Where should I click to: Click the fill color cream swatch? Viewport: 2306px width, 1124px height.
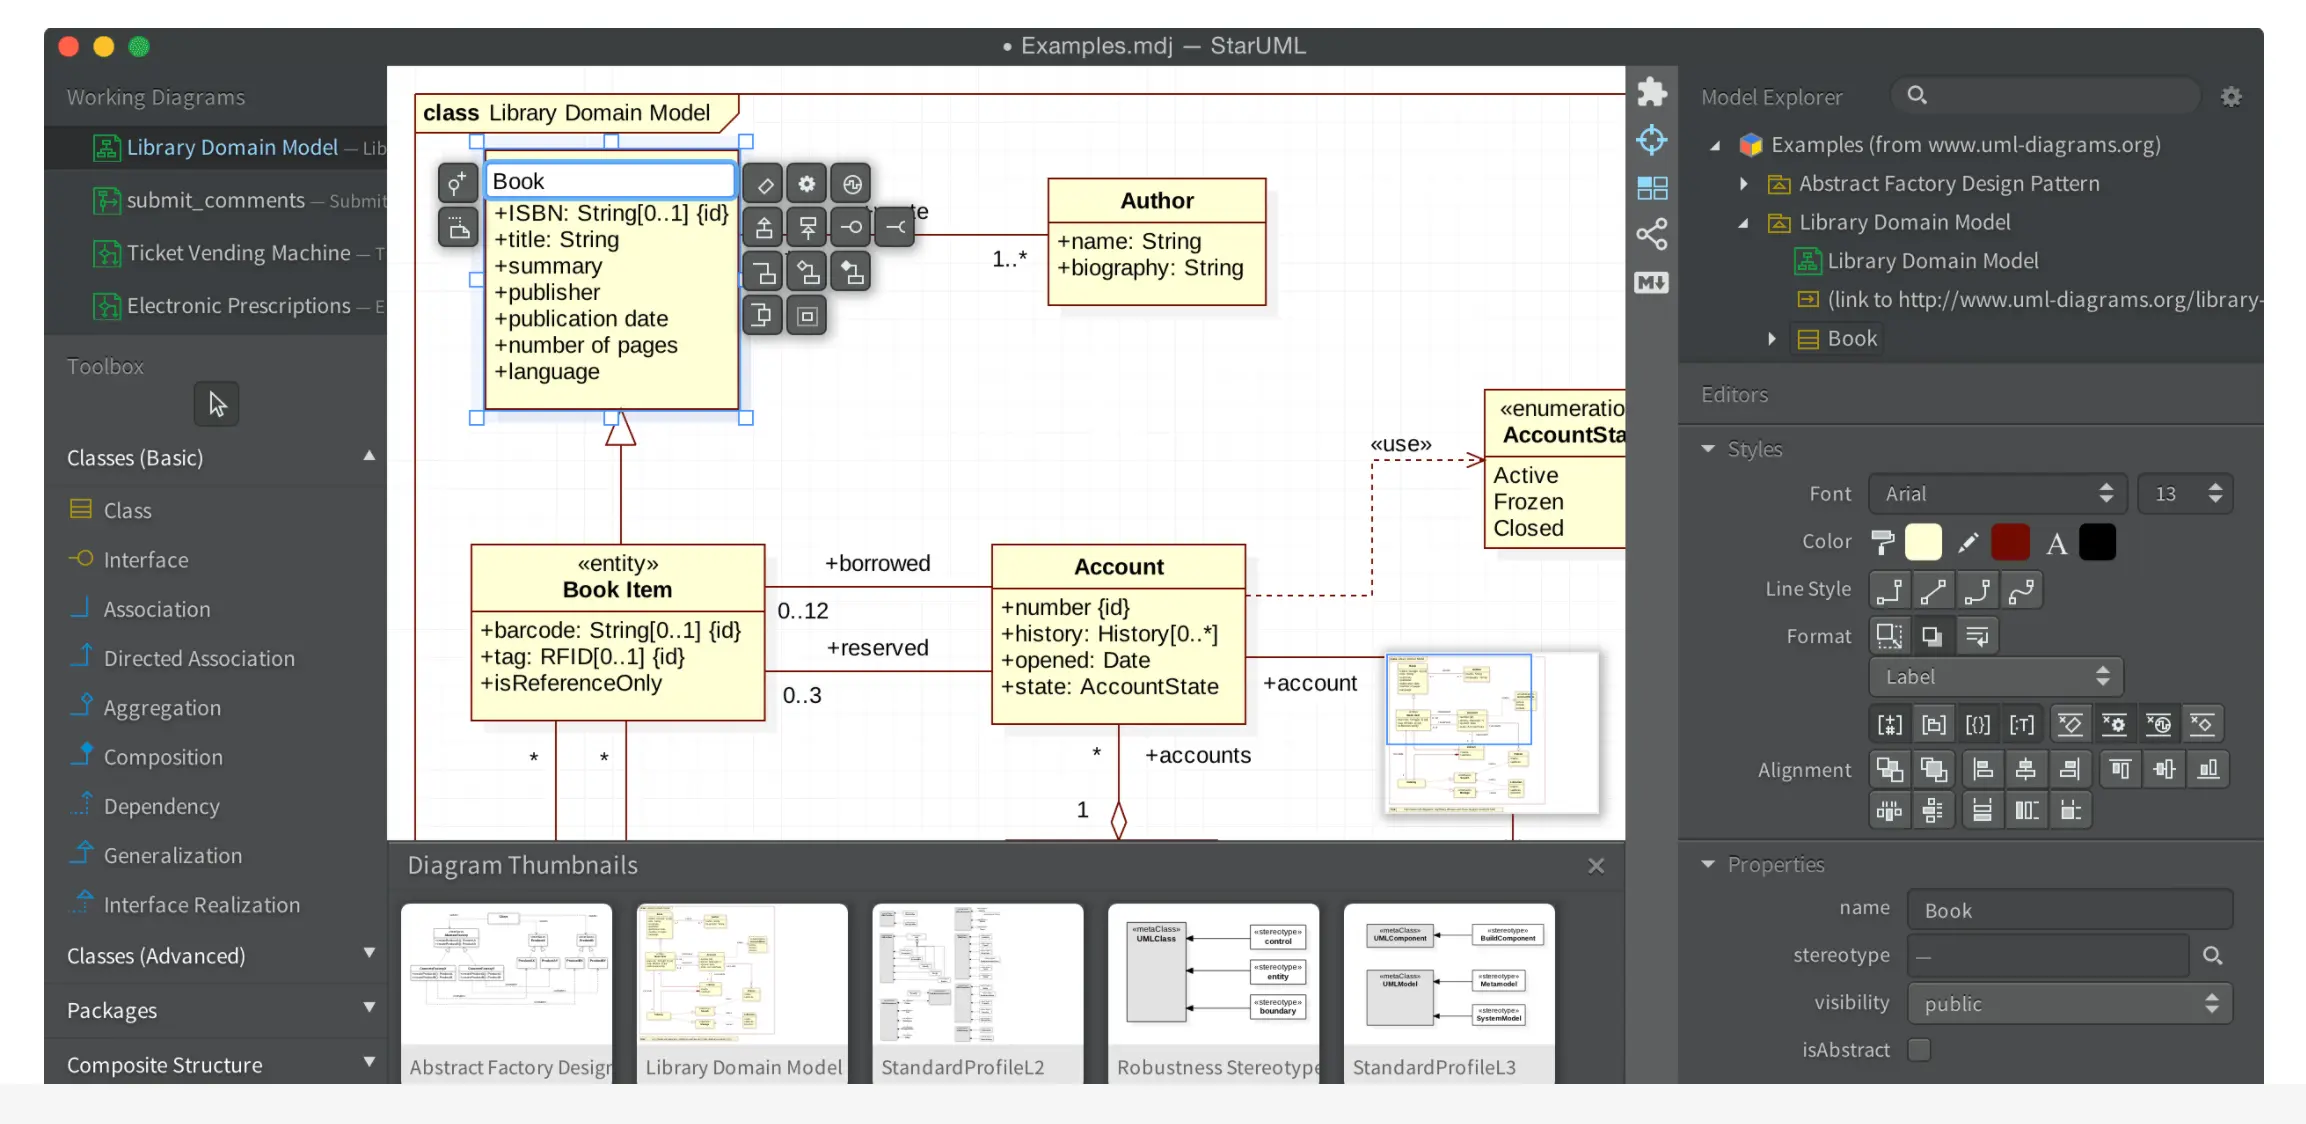pos(1923,542)
